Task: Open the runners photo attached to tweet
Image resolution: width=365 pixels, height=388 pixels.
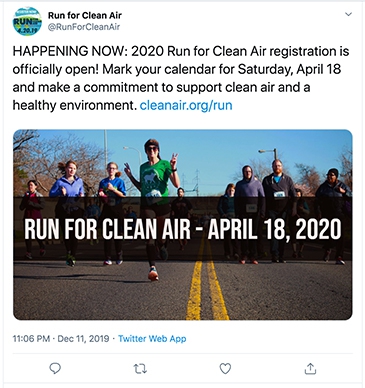Action: point(183,225)
